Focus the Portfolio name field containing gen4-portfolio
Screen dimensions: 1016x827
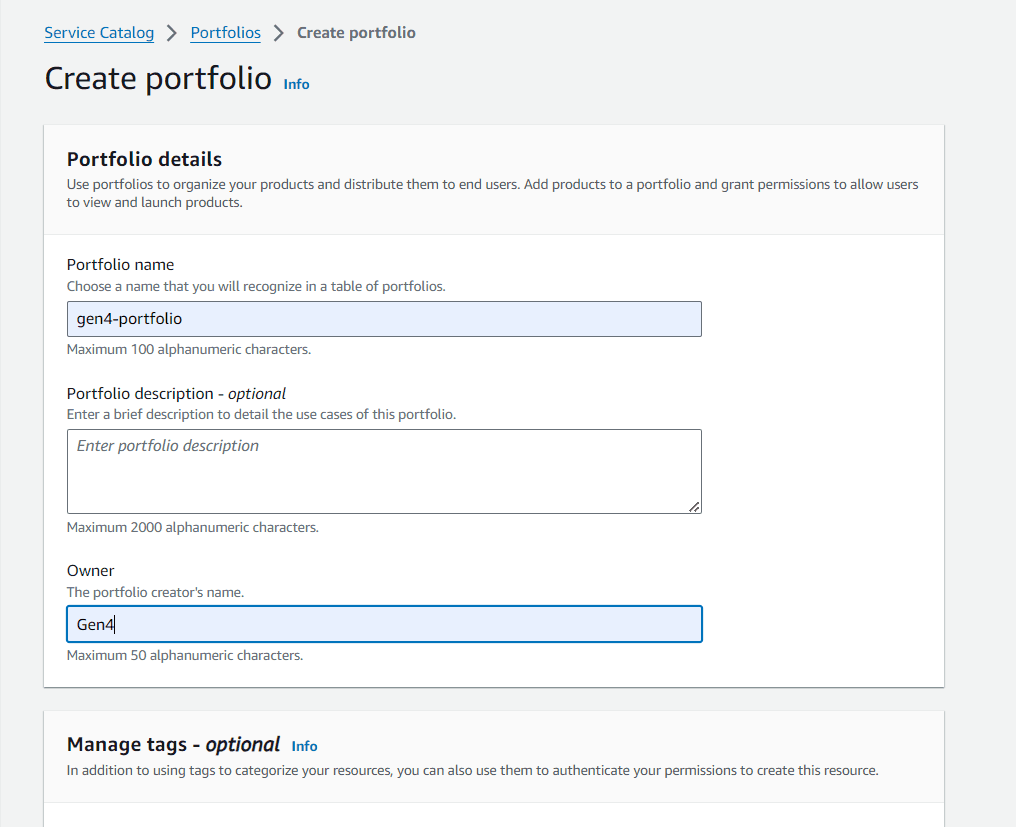tap(384, 319)
